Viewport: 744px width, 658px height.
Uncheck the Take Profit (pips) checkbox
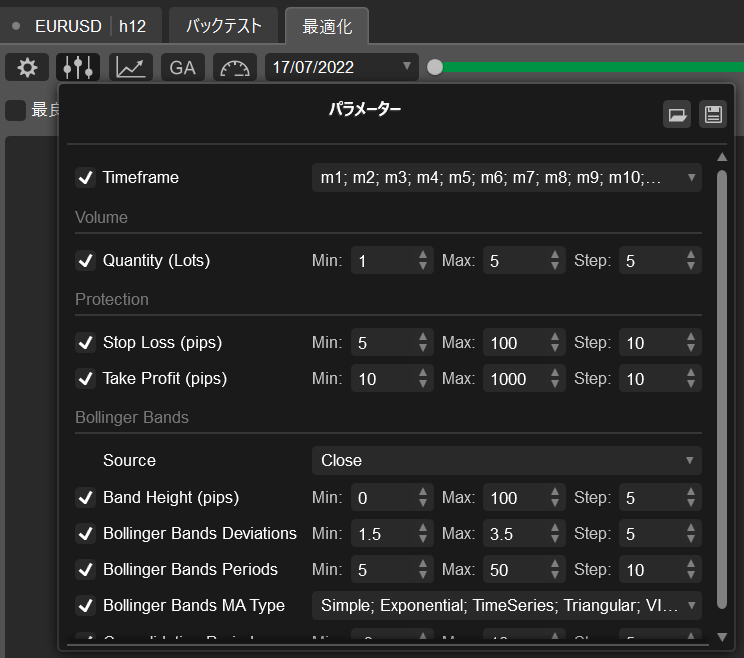coord(85,379)
